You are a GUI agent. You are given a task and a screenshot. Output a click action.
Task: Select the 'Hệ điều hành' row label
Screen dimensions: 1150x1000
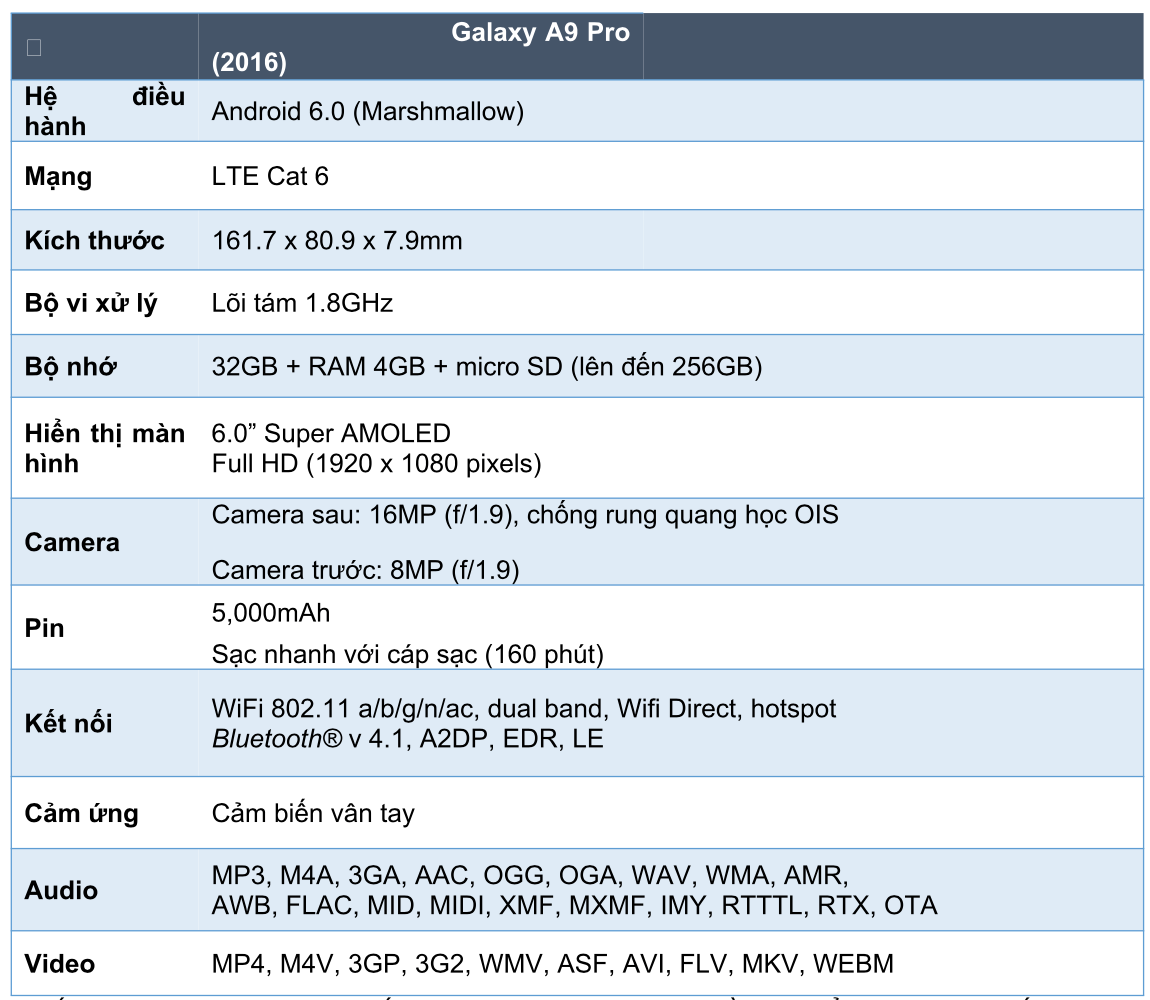(105, 112)
